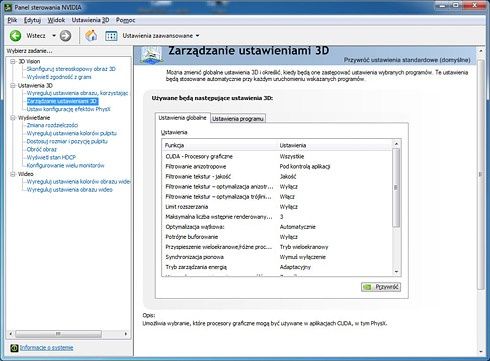The image size is (490, 361).
Task: Select Potrójne buforowanie row
Action: [x=277, y=237]
